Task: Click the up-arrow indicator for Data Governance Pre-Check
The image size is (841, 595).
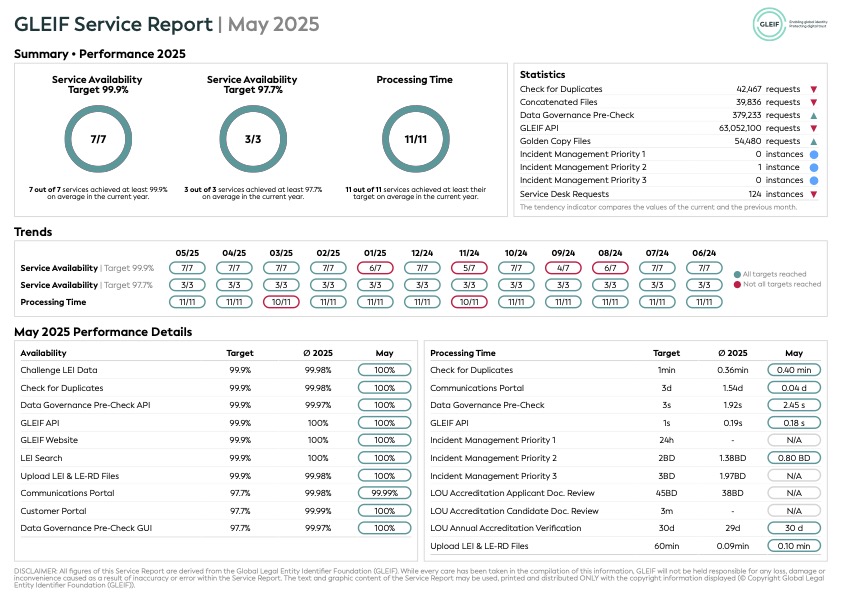Action: tap(814, 115)
